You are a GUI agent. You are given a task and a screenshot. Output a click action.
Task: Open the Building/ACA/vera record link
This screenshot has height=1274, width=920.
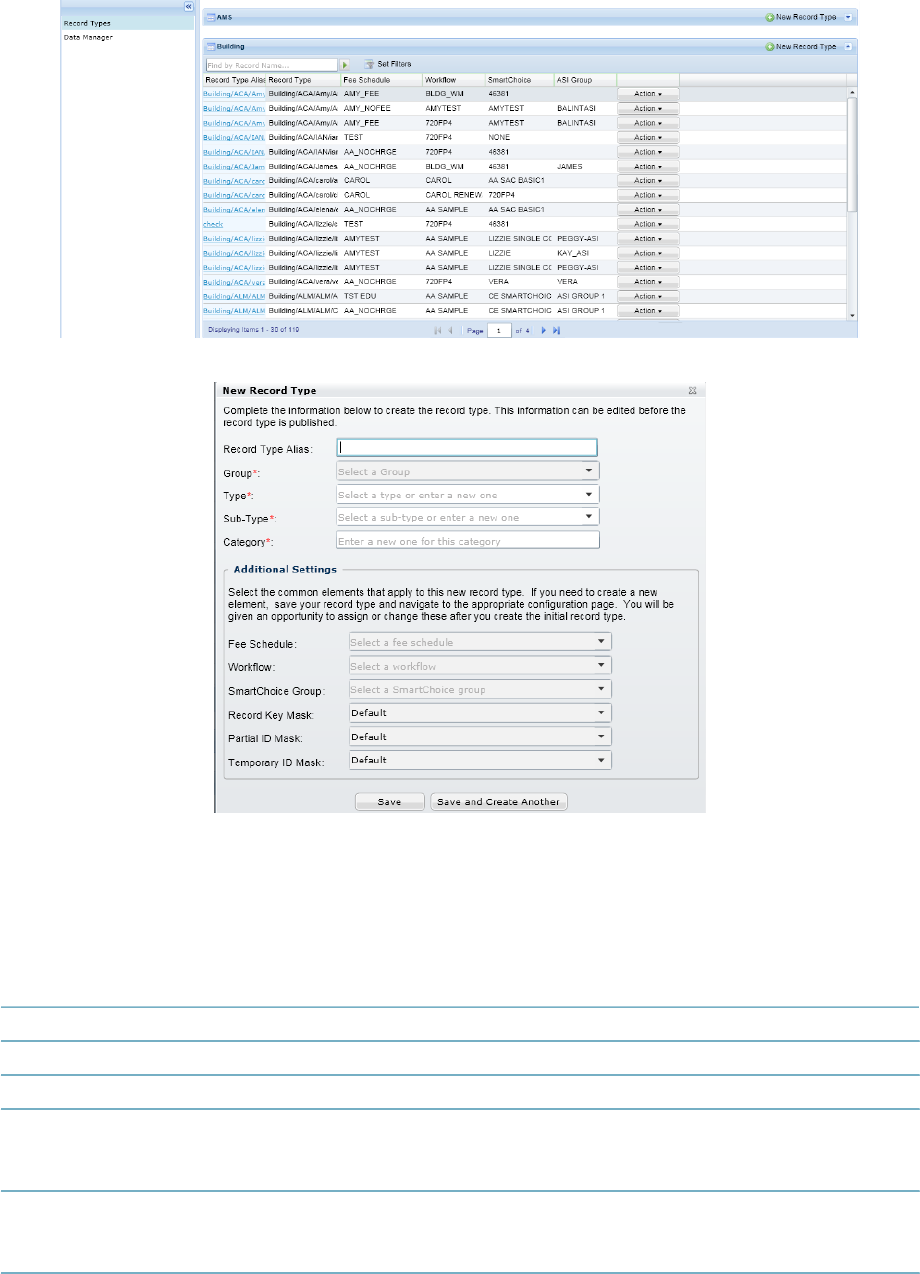234,282
